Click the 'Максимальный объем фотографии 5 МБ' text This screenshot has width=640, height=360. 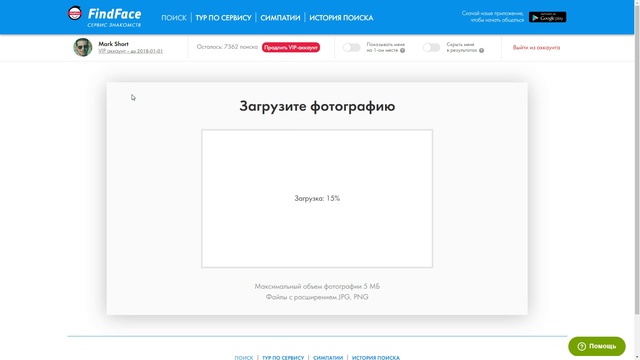[x=317, y=287]
